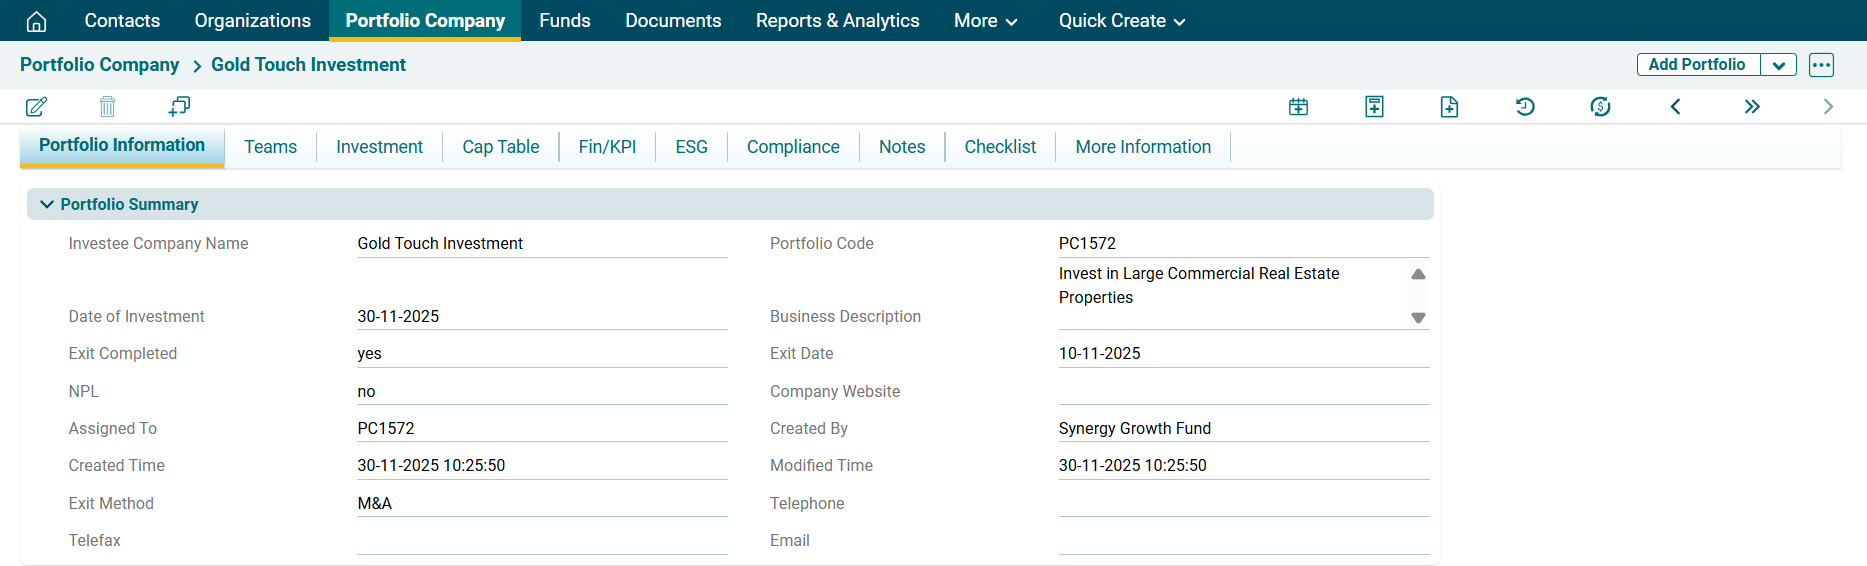Collapse the Portfolio Summary section
1867x566 pixels.
(x=47, y=204)
